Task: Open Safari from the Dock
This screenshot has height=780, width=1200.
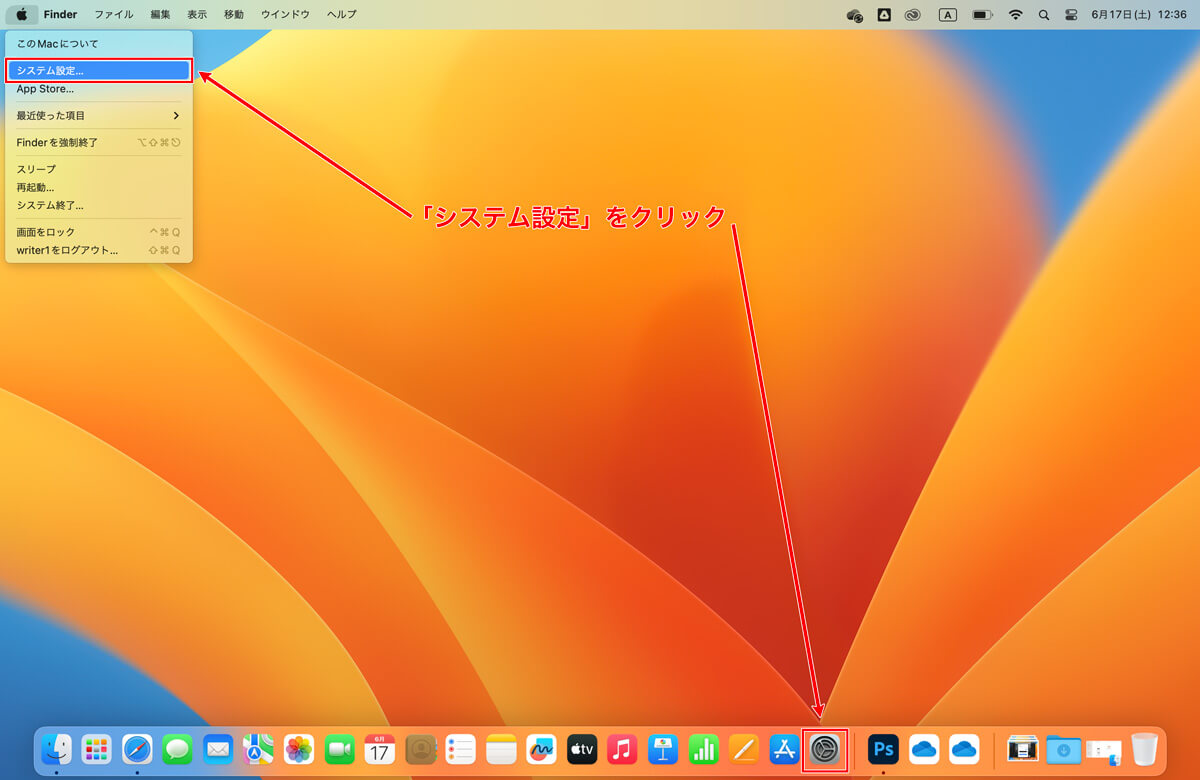Action: click(137, 749)
